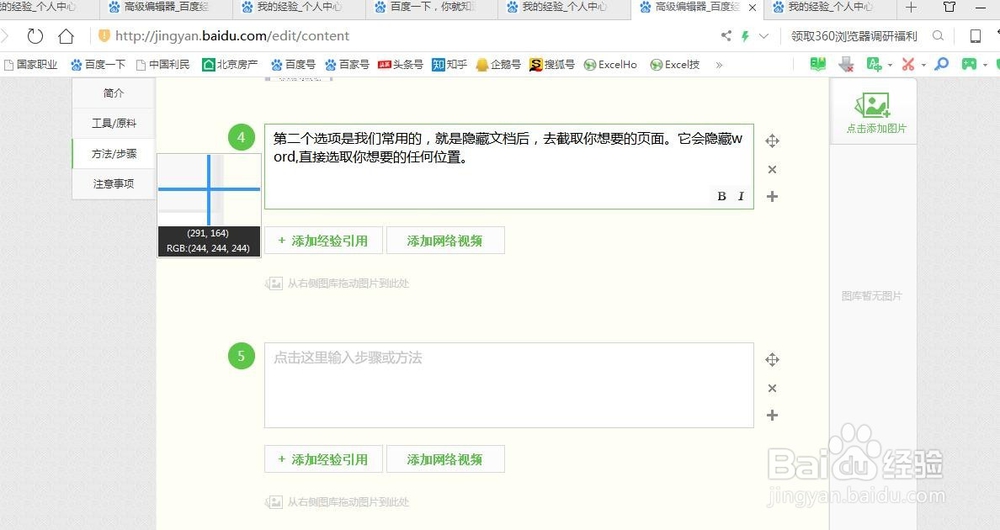1000x530 pixels.
Task: Click the green game controller icon
Action: pos(969,64)
